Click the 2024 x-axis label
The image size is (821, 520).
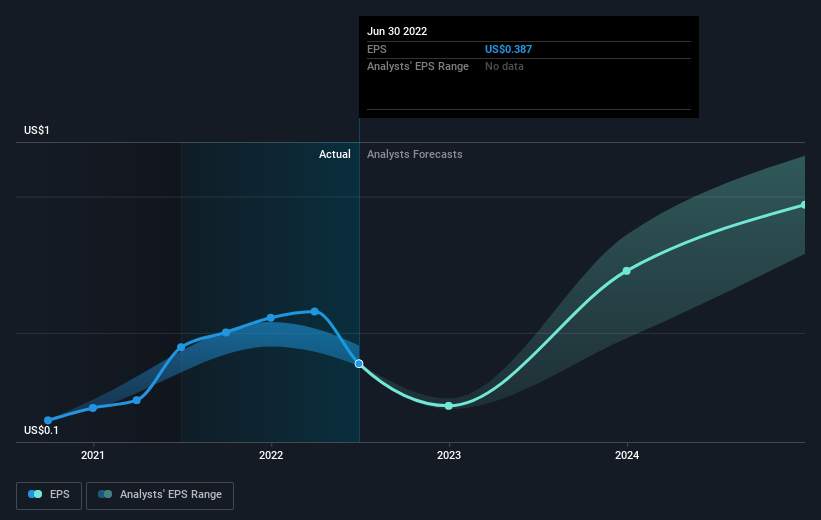tap(627, 455)
